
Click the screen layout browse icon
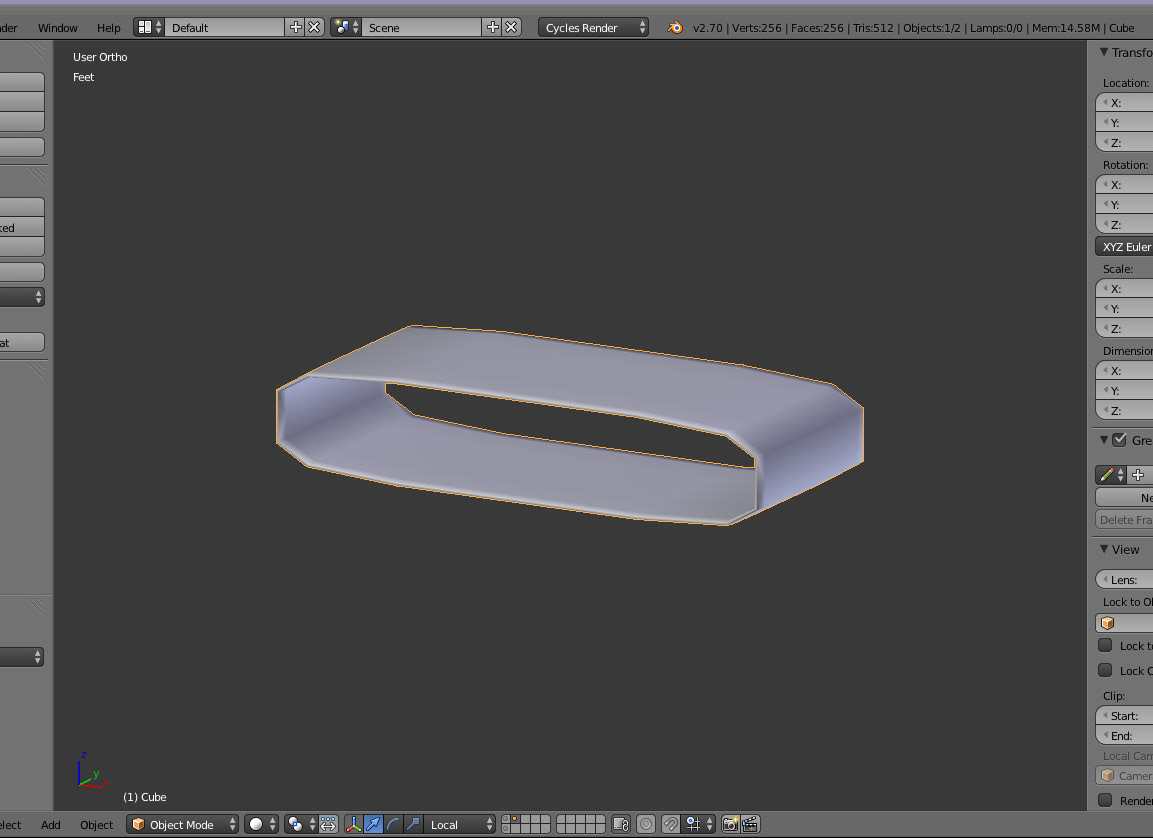149,27
